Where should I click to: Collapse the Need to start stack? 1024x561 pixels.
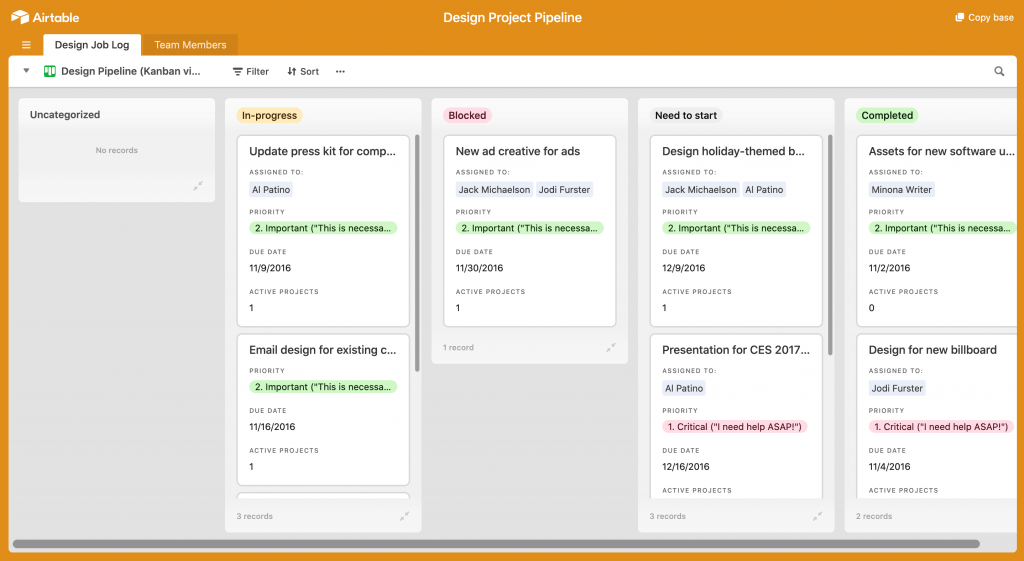pyautogui.click(x=817, y=516)
